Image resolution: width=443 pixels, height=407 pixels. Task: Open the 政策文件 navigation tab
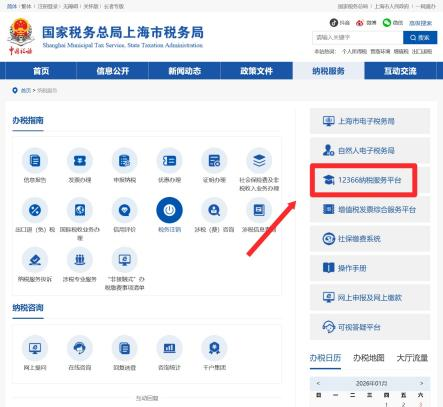point(256,71)
